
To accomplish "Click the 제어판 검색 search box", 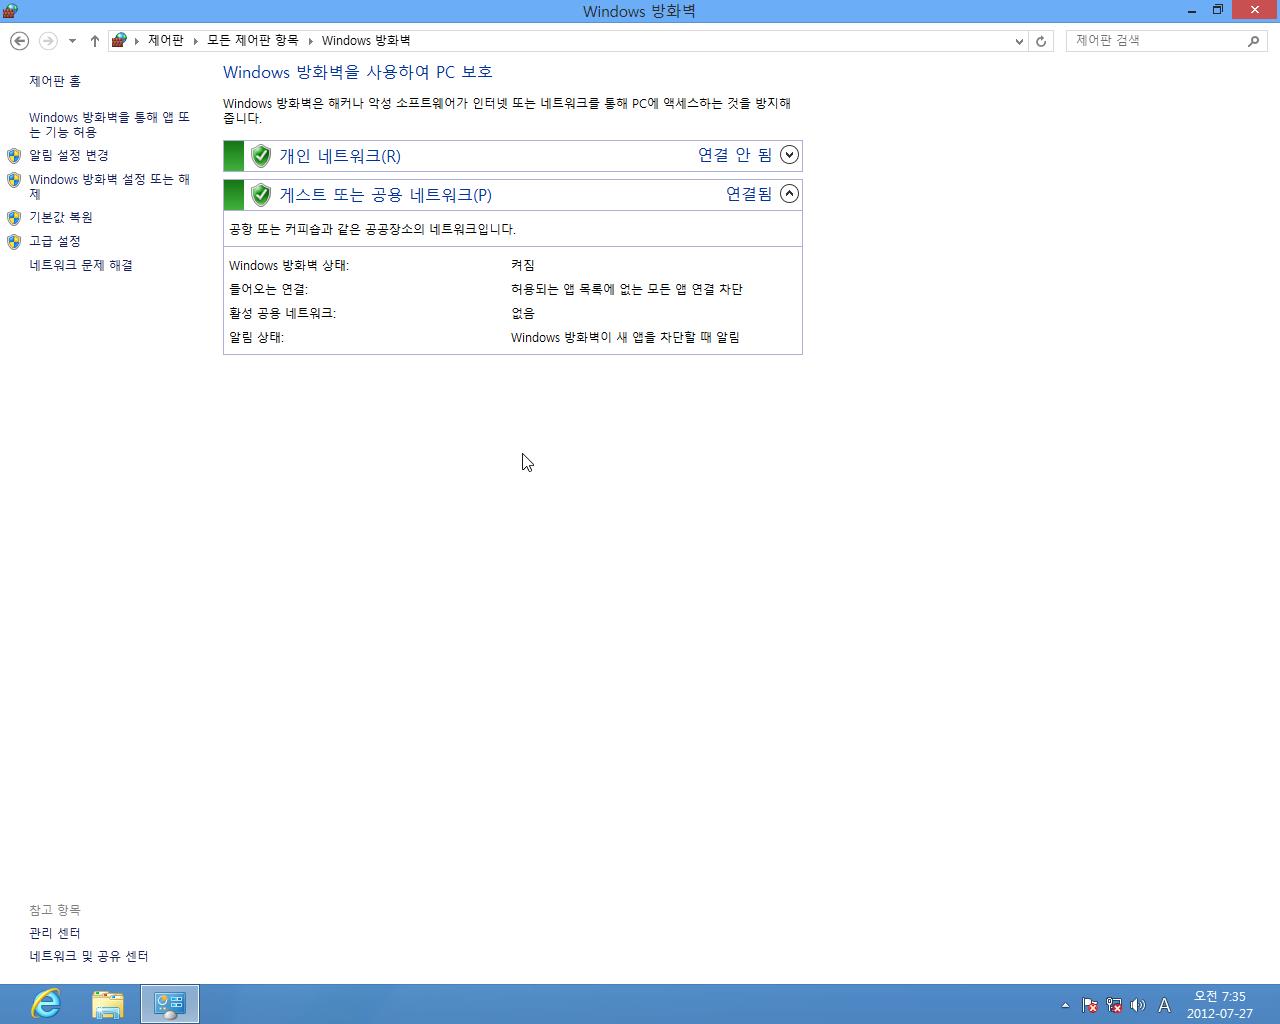I will 1156,41.
